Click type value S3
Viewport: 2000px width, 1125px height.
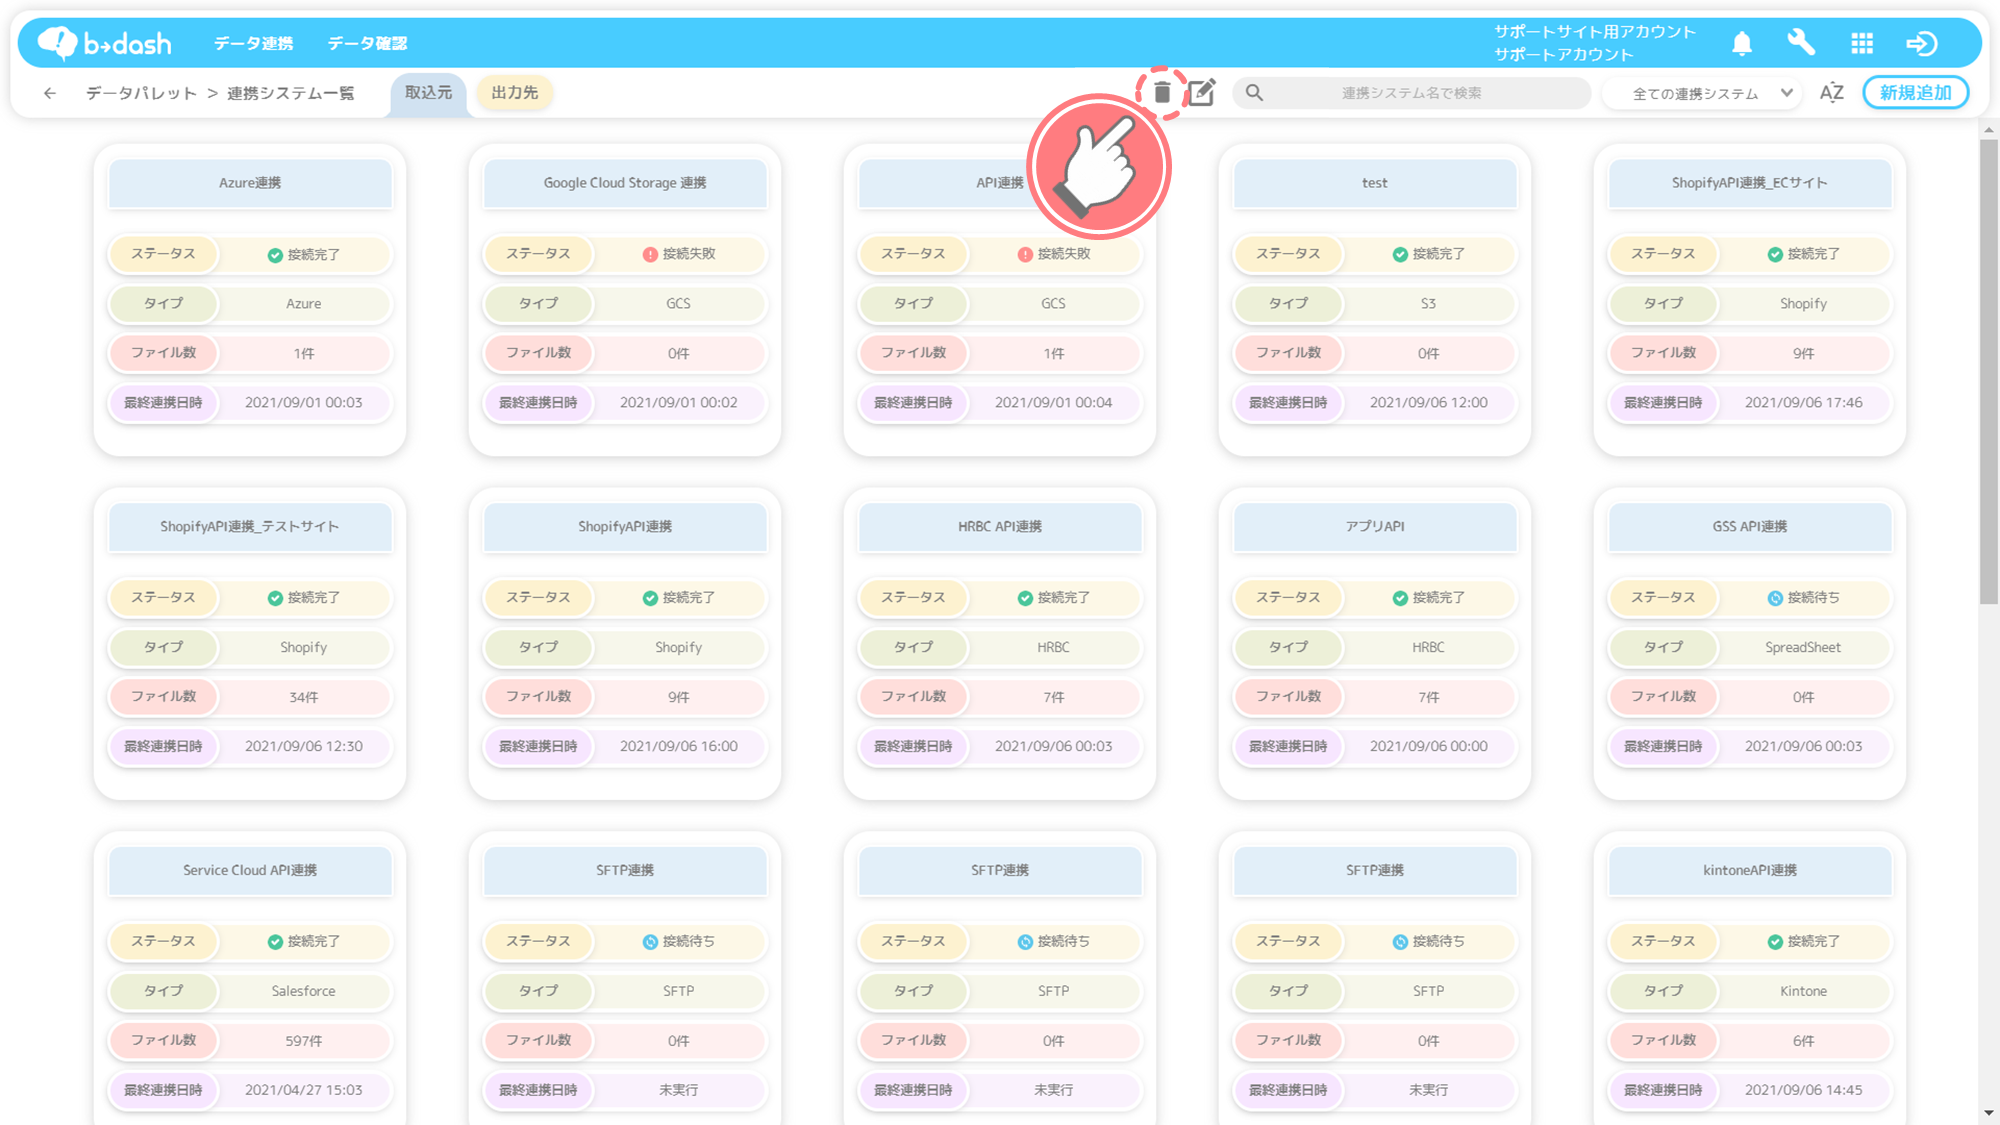tap(1428, 304)
